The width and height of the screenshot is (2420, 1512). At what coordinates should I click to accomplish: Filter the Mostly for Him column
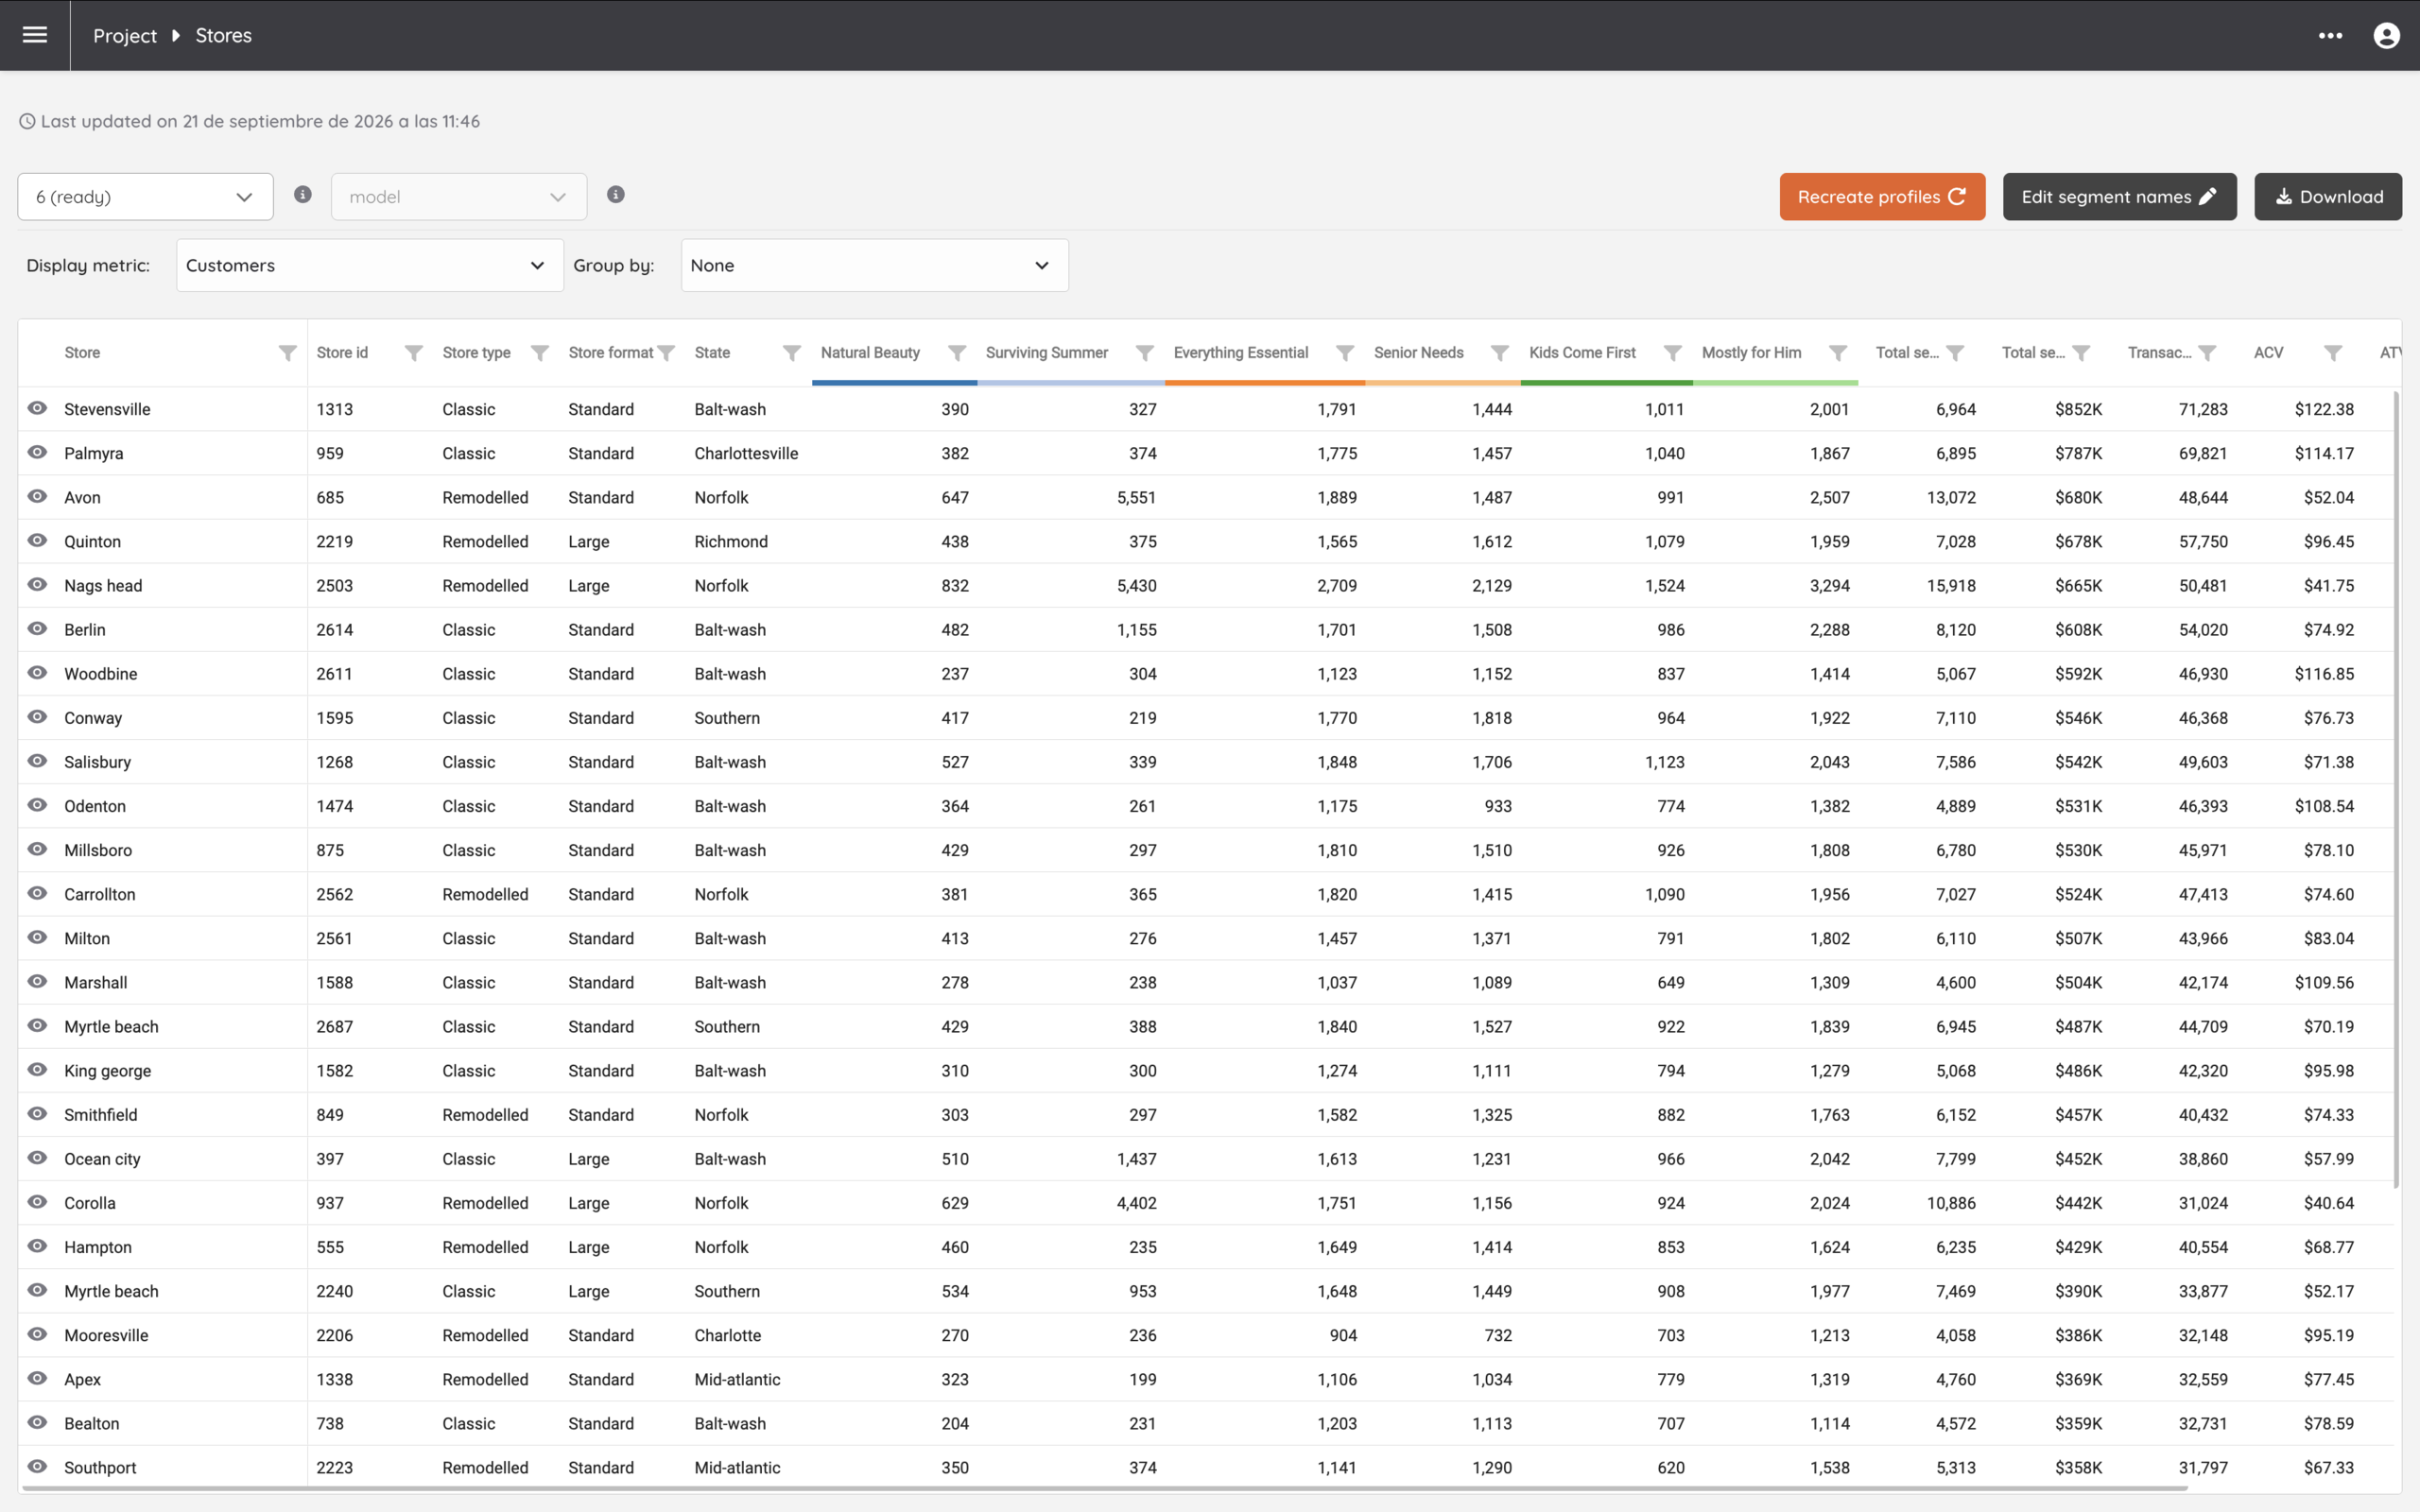(1838, 353)
